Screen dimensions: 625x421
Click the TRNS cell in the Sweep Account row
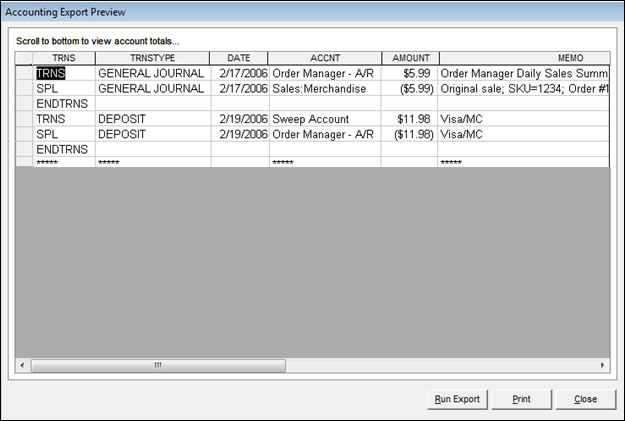click(64, 119)
